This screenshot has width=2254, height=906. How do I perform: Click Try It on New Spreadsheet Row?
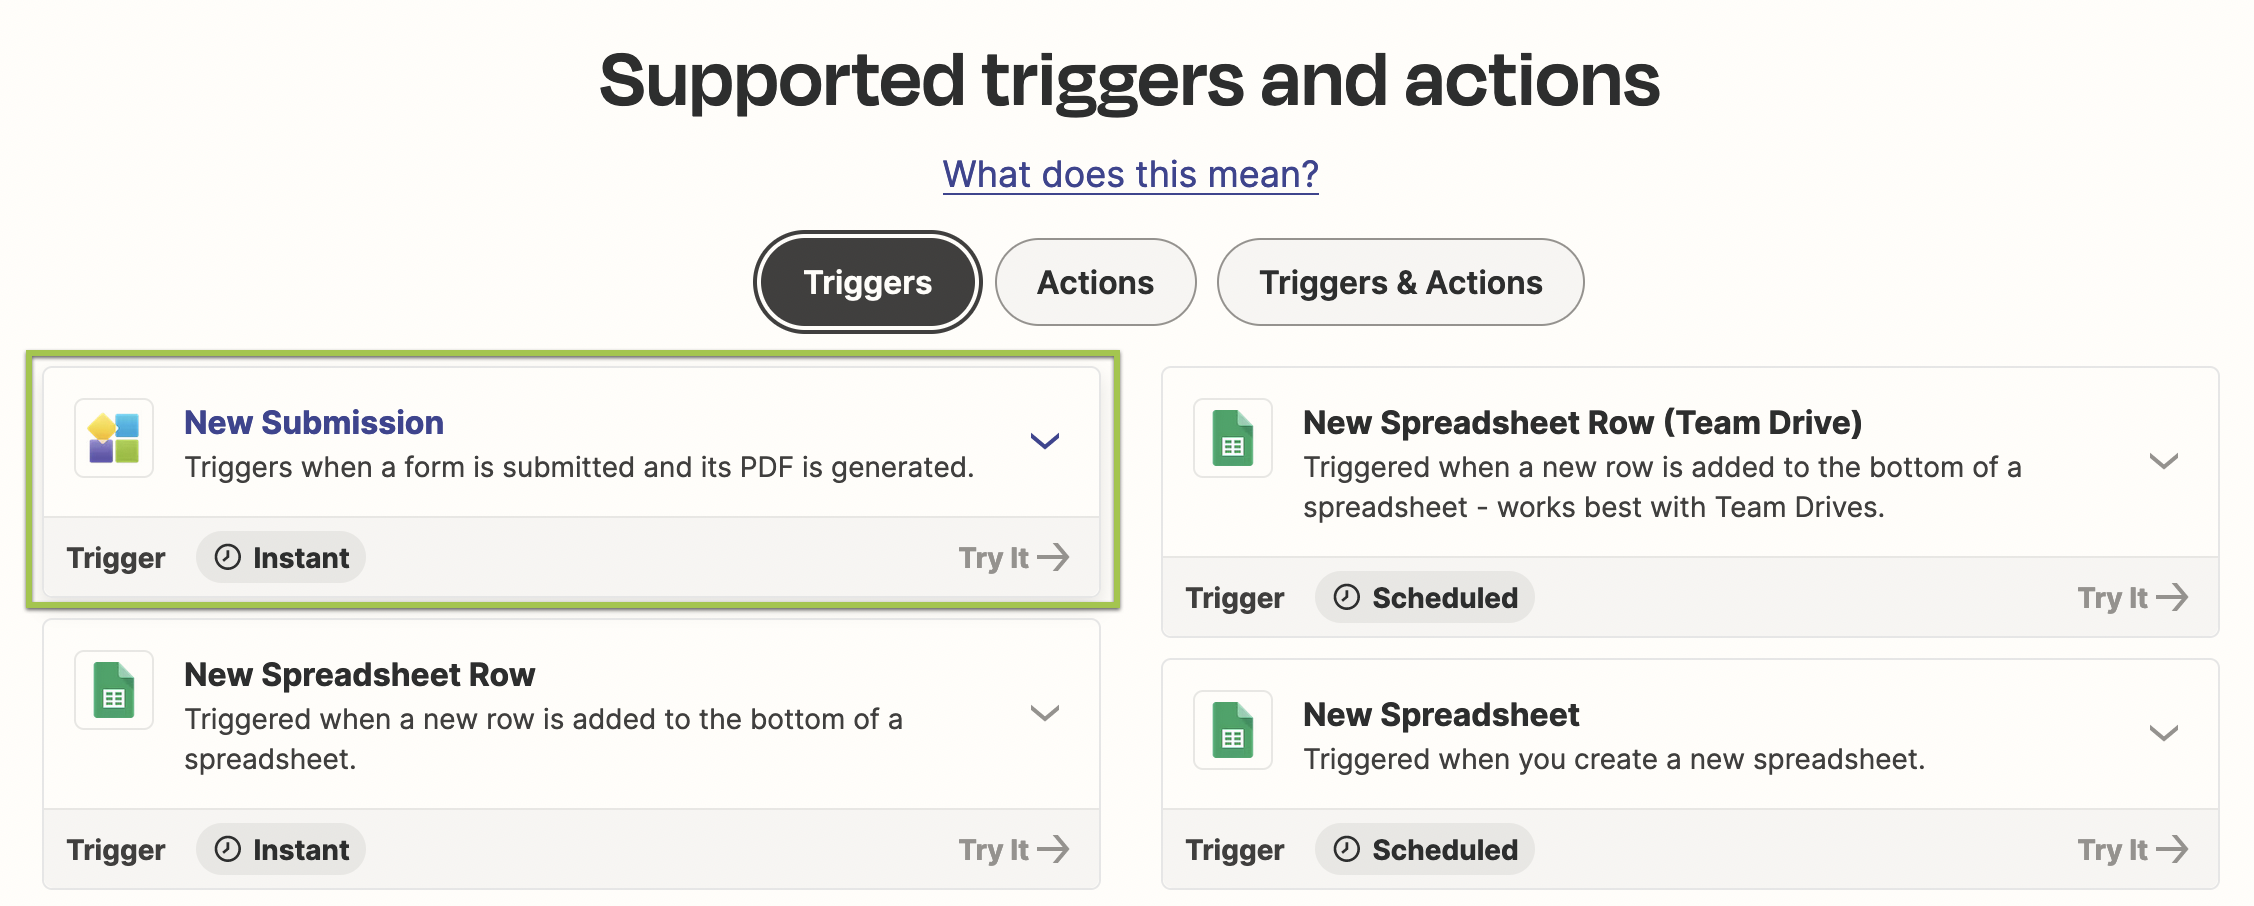tap(1014, 849)
